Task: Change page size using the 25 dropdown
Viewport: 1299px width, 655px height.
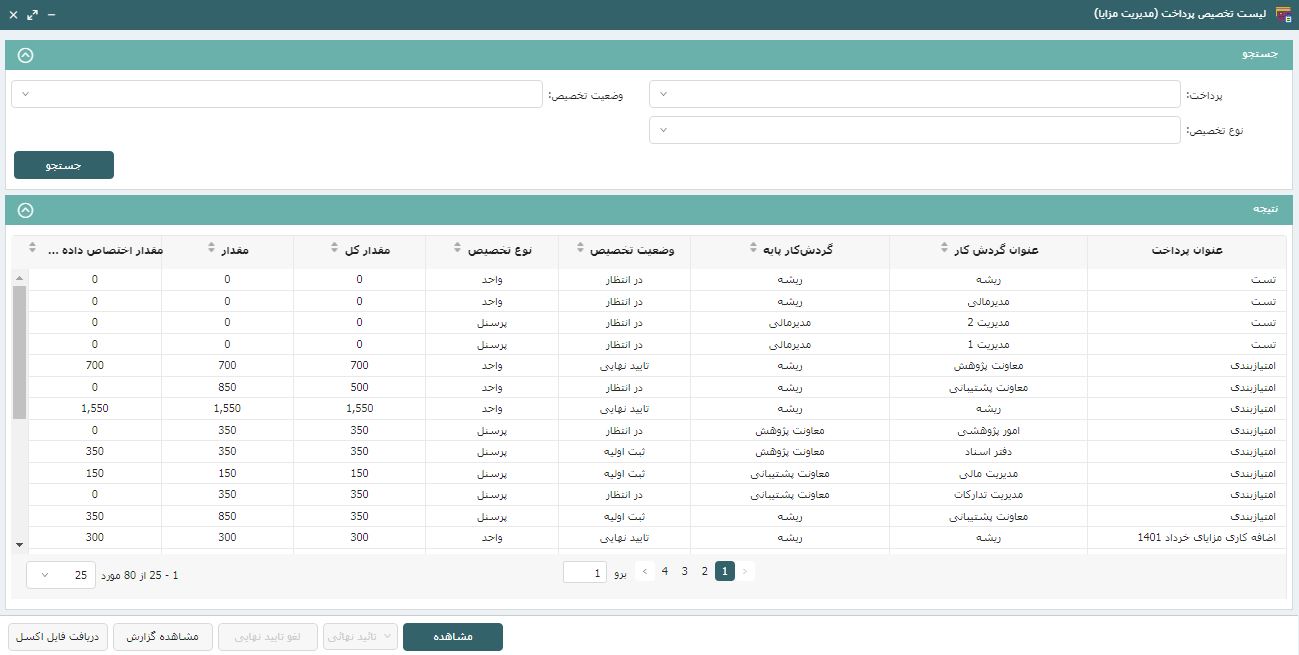Action: (x=59, y=574)
